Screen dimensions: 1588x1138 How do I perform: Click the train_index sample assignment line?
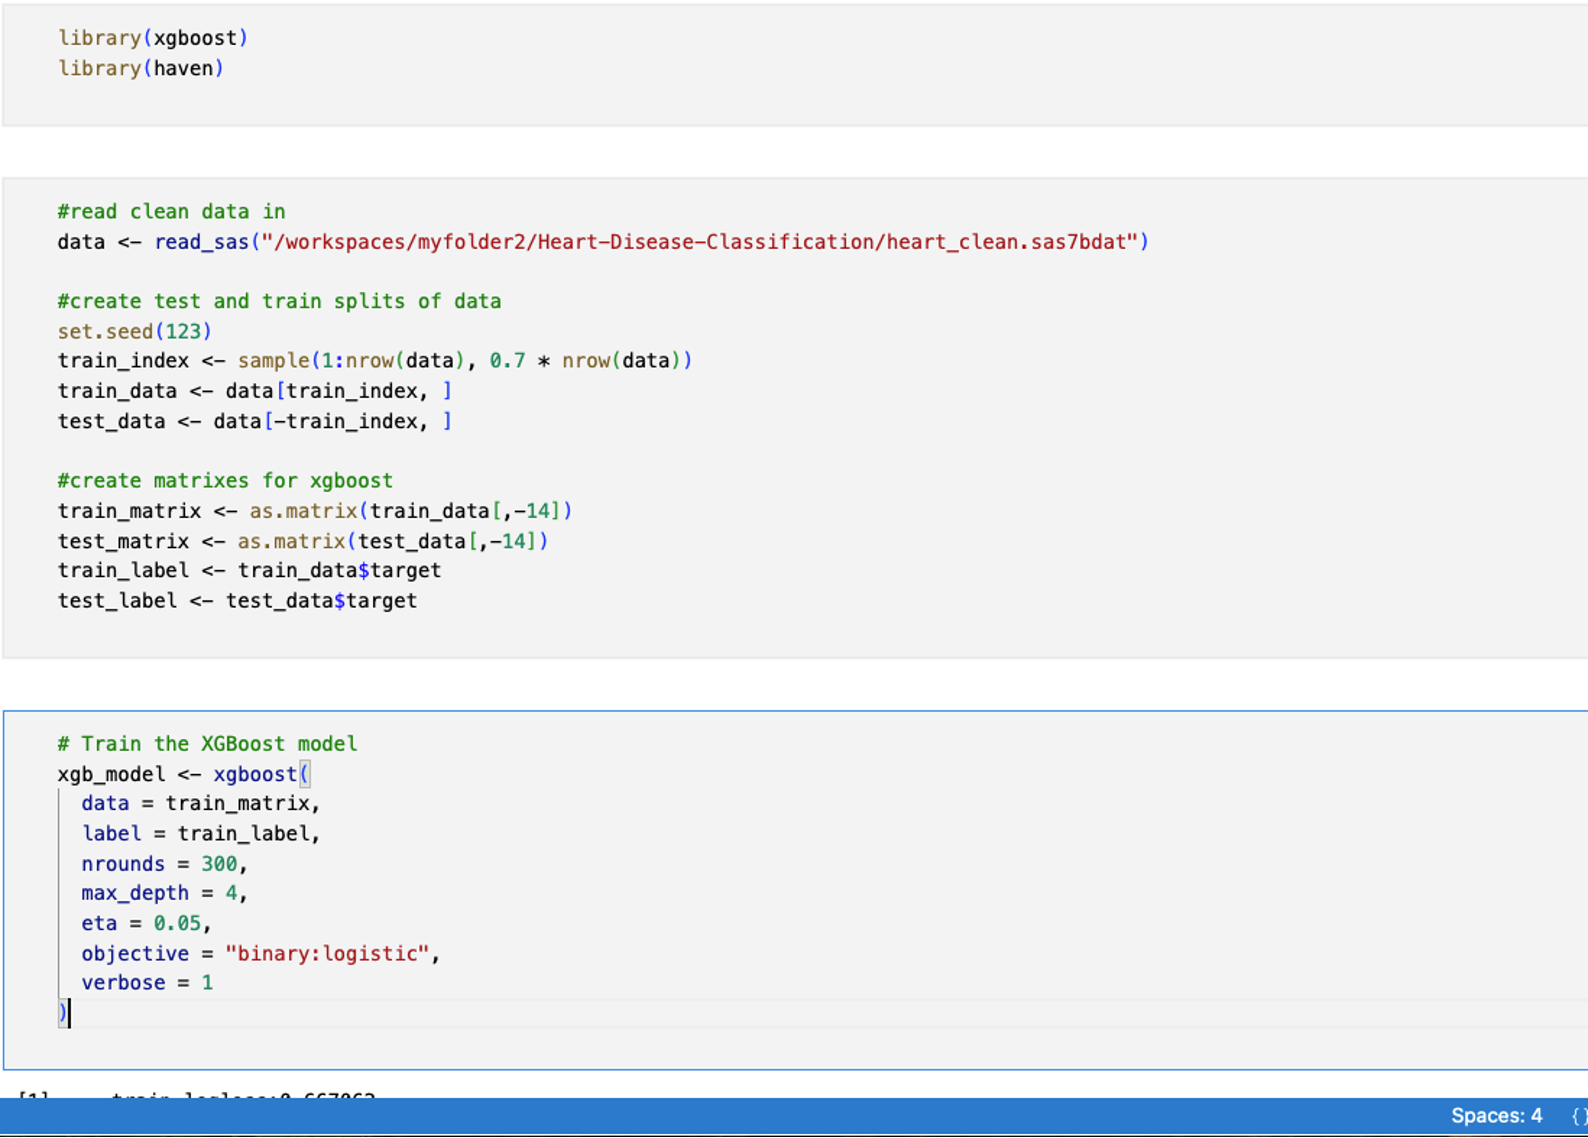pyautogui.click(x=374, y=361)
